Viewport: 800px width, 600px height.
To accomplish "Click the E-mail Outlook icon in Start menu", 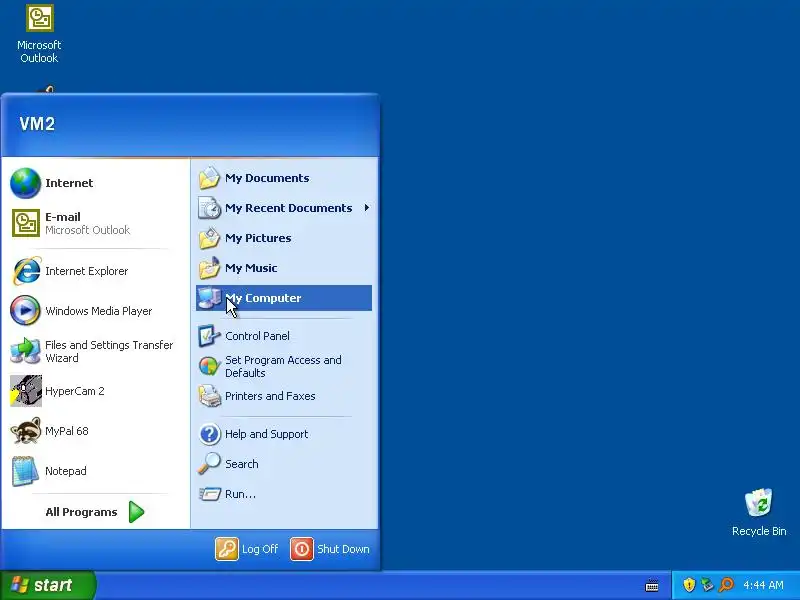I will [26, 223].
